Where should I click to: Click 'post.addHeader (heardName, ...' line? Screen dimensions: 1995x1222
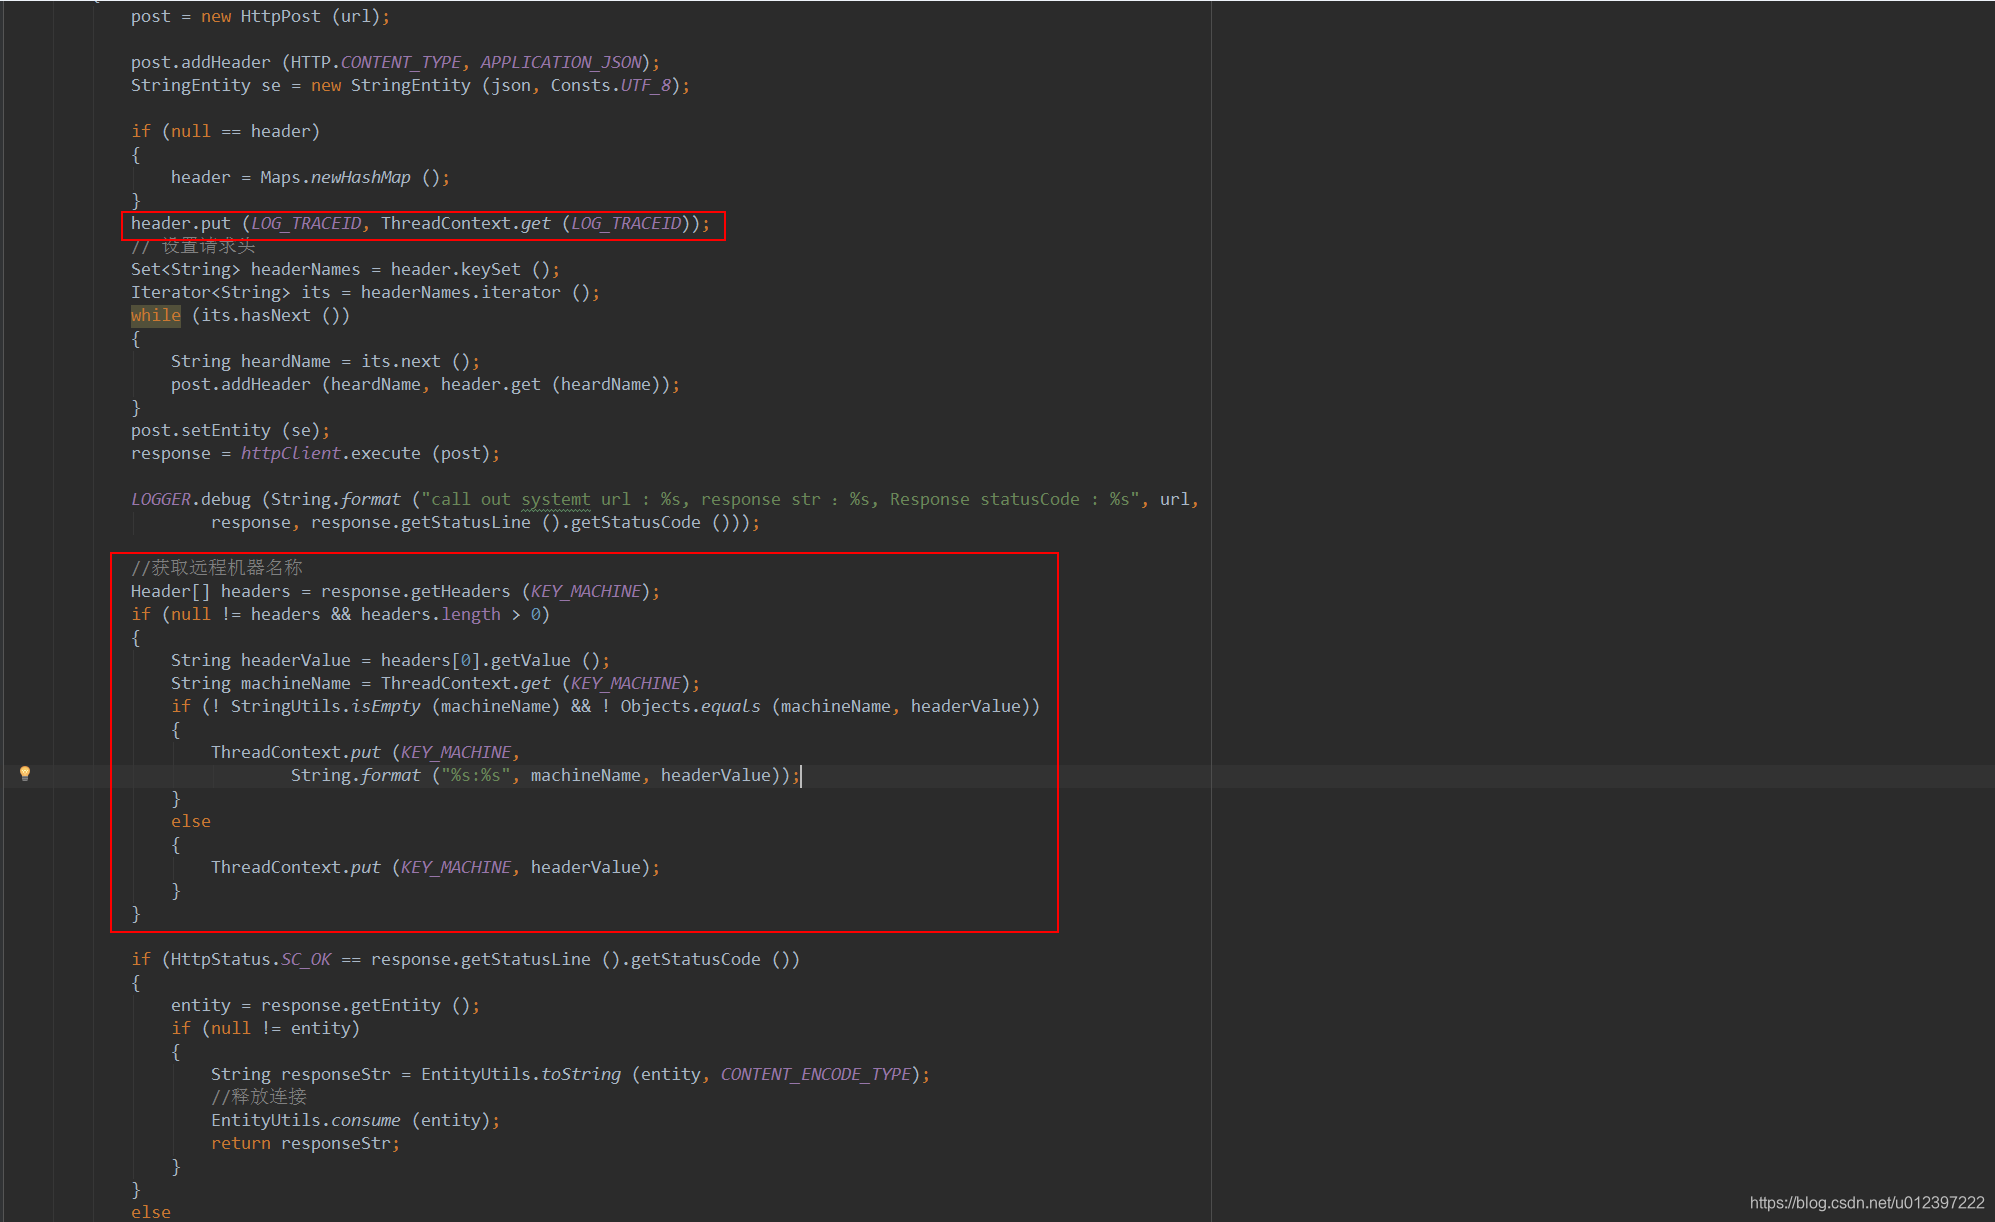[x=425, y=384]
